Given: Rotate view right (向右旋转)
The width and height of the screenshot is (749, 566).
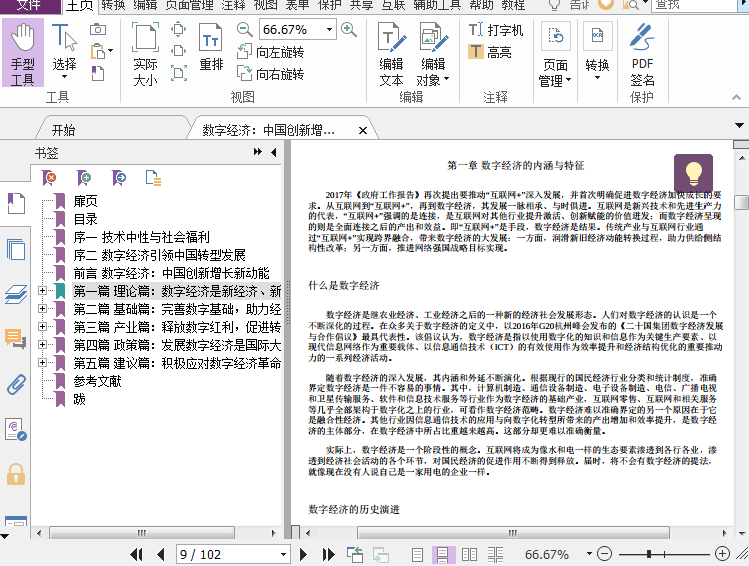Looking at the screenshot, I should [270, 74].
